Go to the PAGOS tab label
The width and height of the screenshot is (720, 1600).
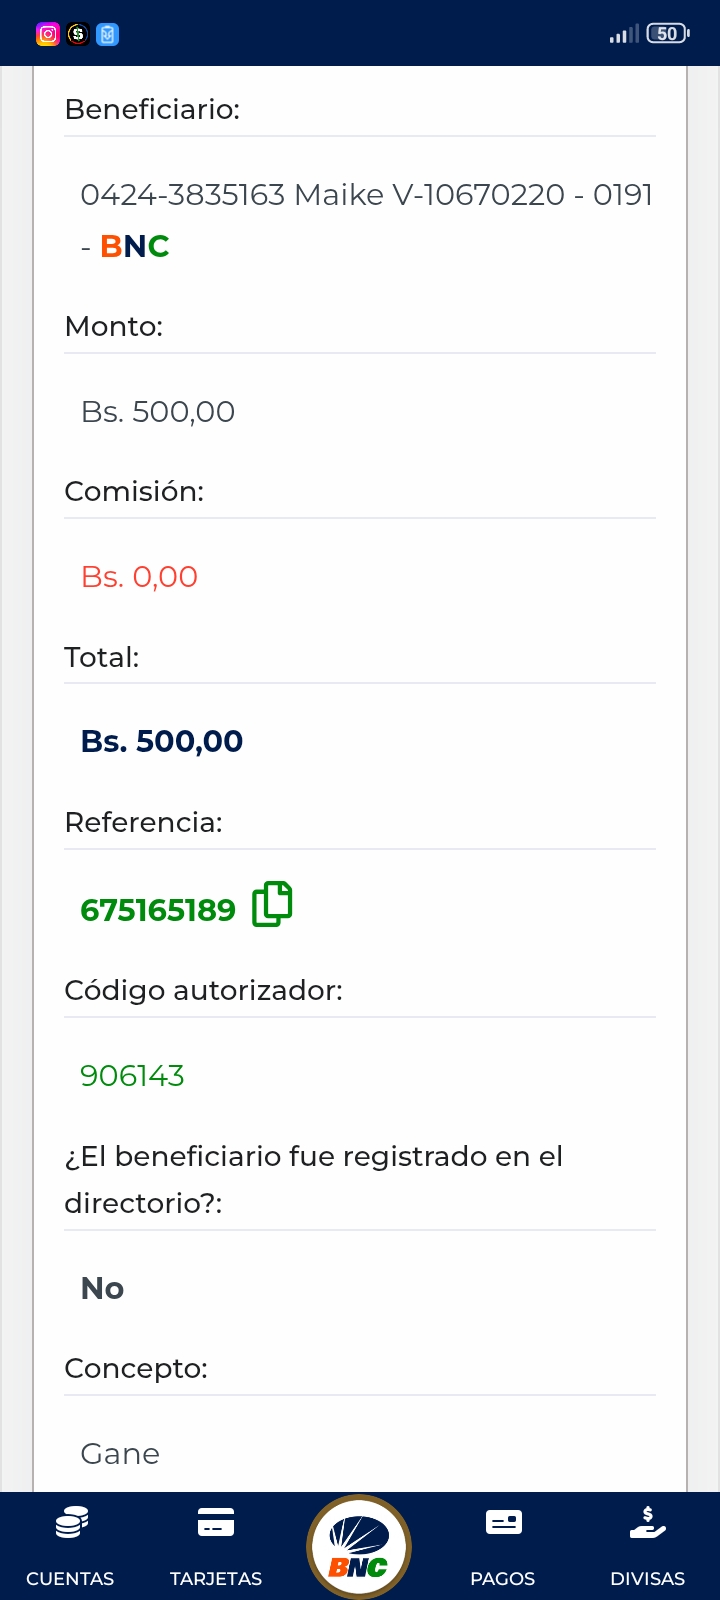click(503, 1578)
